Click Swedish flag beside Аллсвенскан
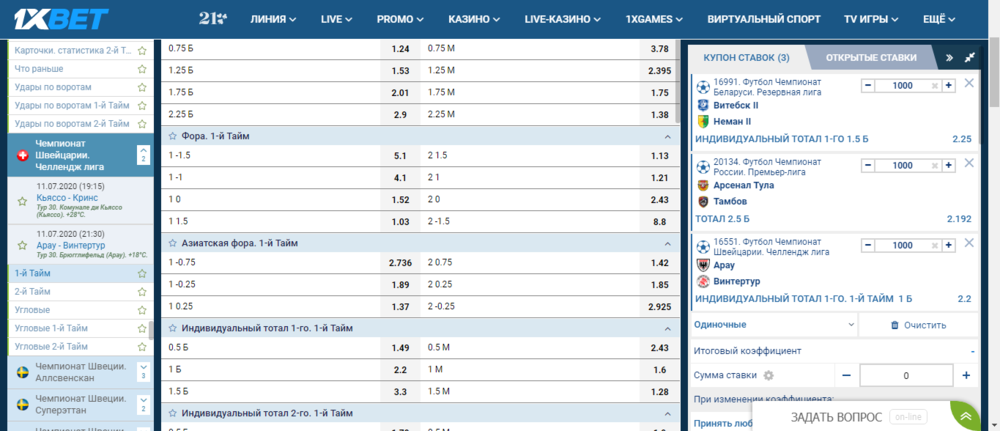This screenshot has width=1000, height=431. (x=23, y=372)
